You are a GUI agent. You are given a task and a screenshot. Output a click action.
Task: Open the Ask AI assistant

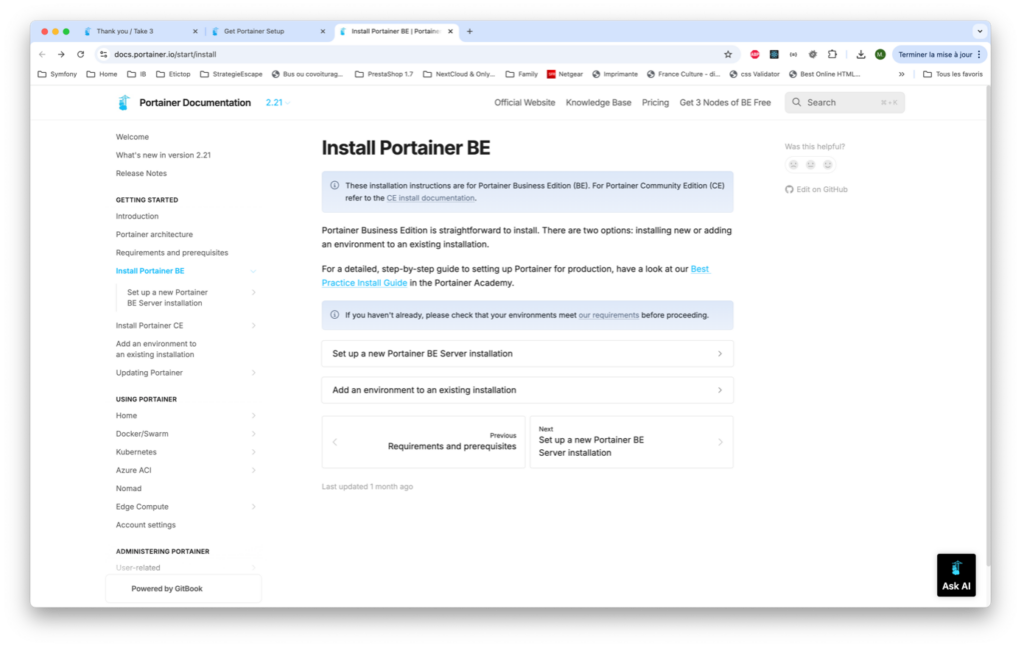coord(956,575)
